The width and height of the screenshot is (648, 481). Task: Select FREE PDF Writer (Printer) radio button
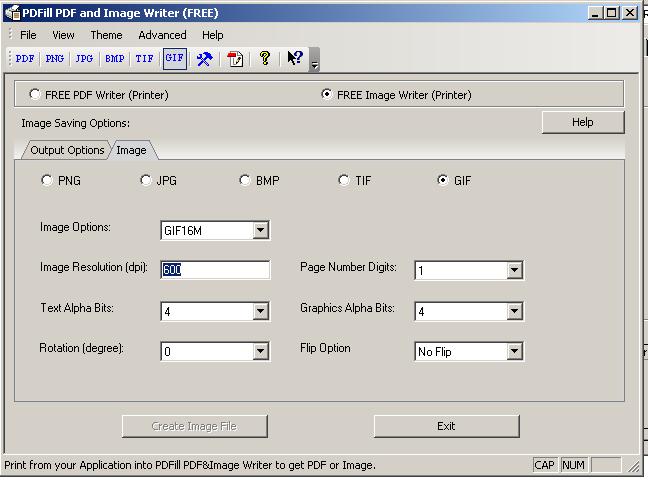(35, 94)
